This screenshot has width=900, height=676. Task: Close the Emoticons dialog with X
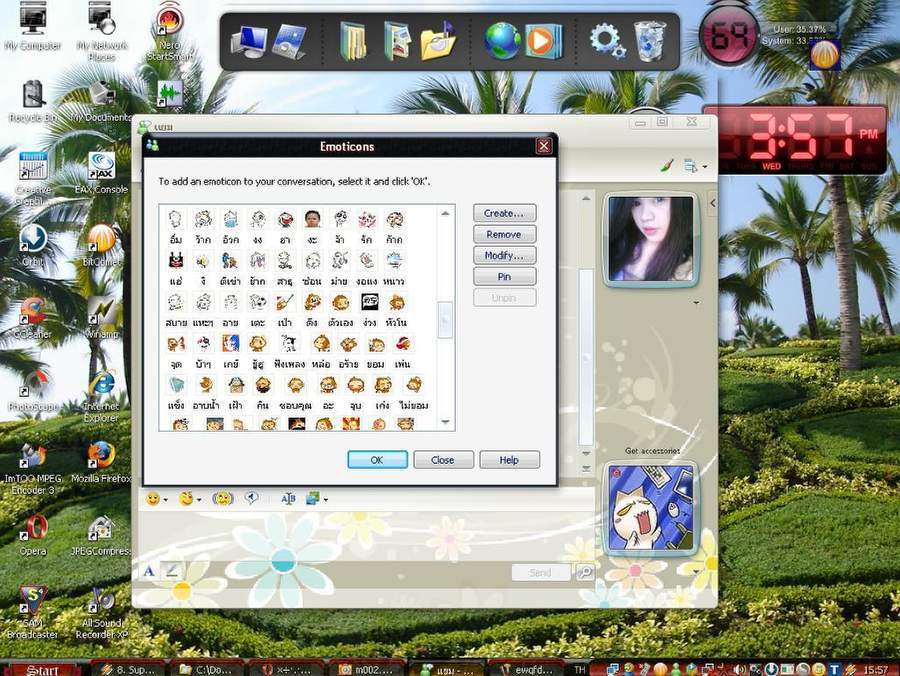tap(544, 146)
